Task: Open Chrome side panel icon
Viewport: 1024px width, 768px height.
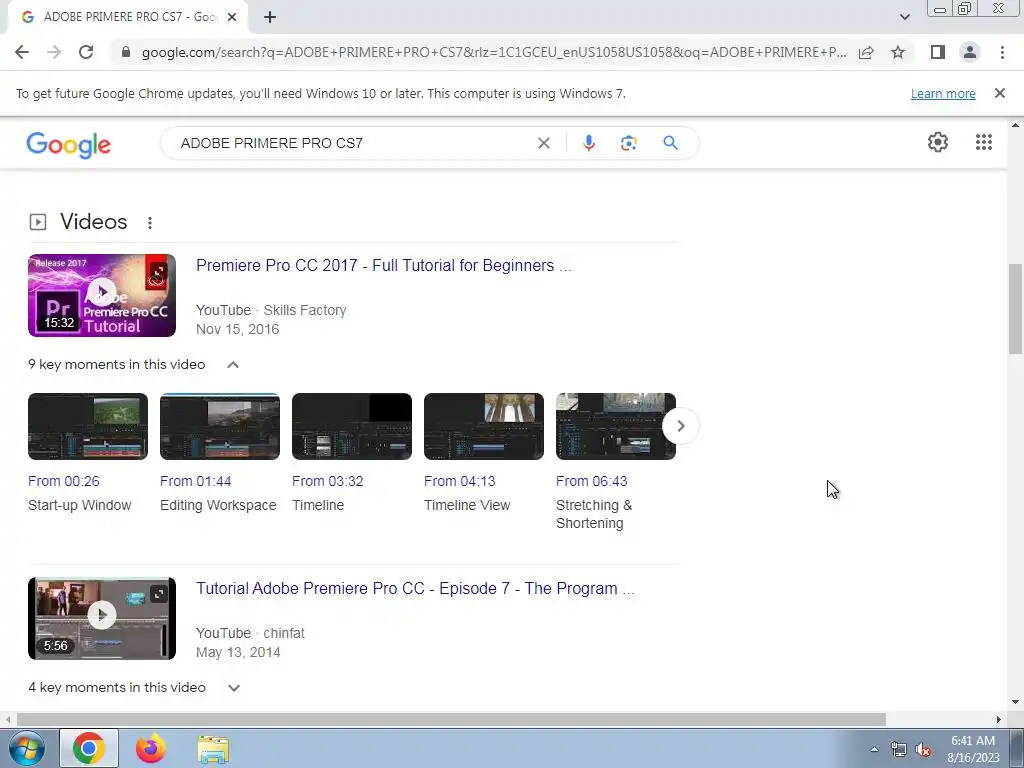Action: (x=938, y=52)
